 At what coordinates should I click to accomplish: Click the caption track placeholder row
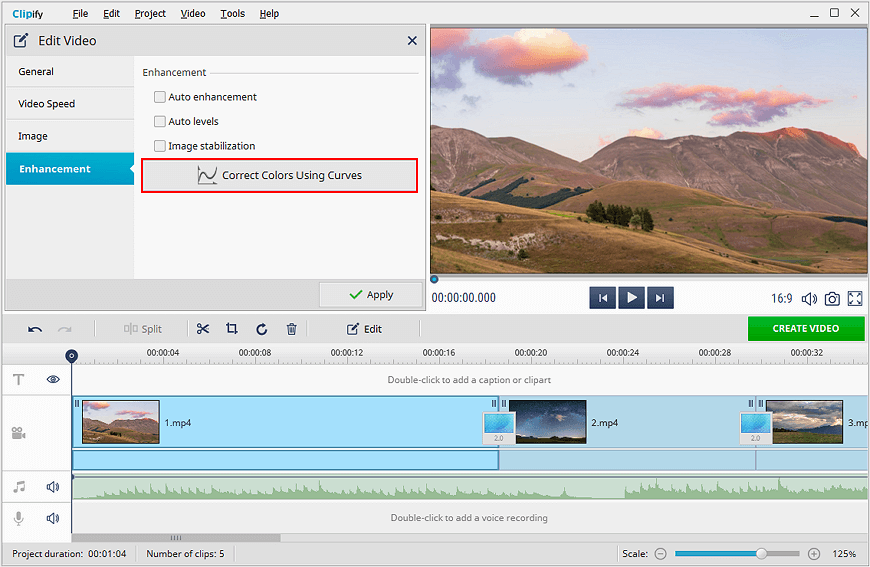pos(470,380)
